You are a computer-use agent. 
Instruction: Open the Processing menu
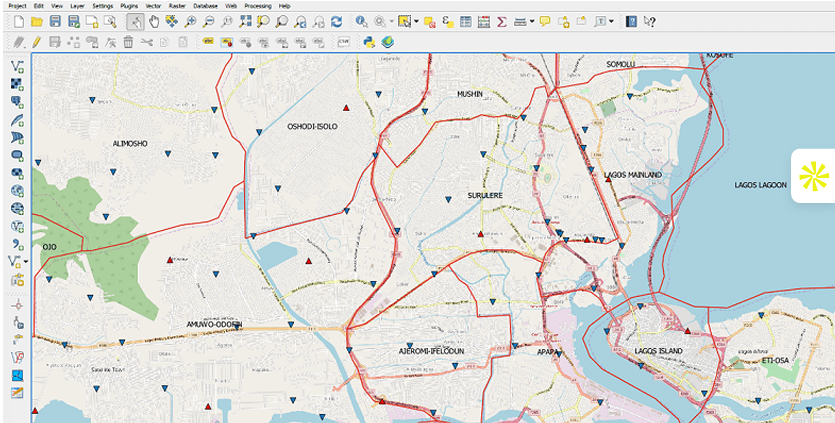tap(257, 6)
